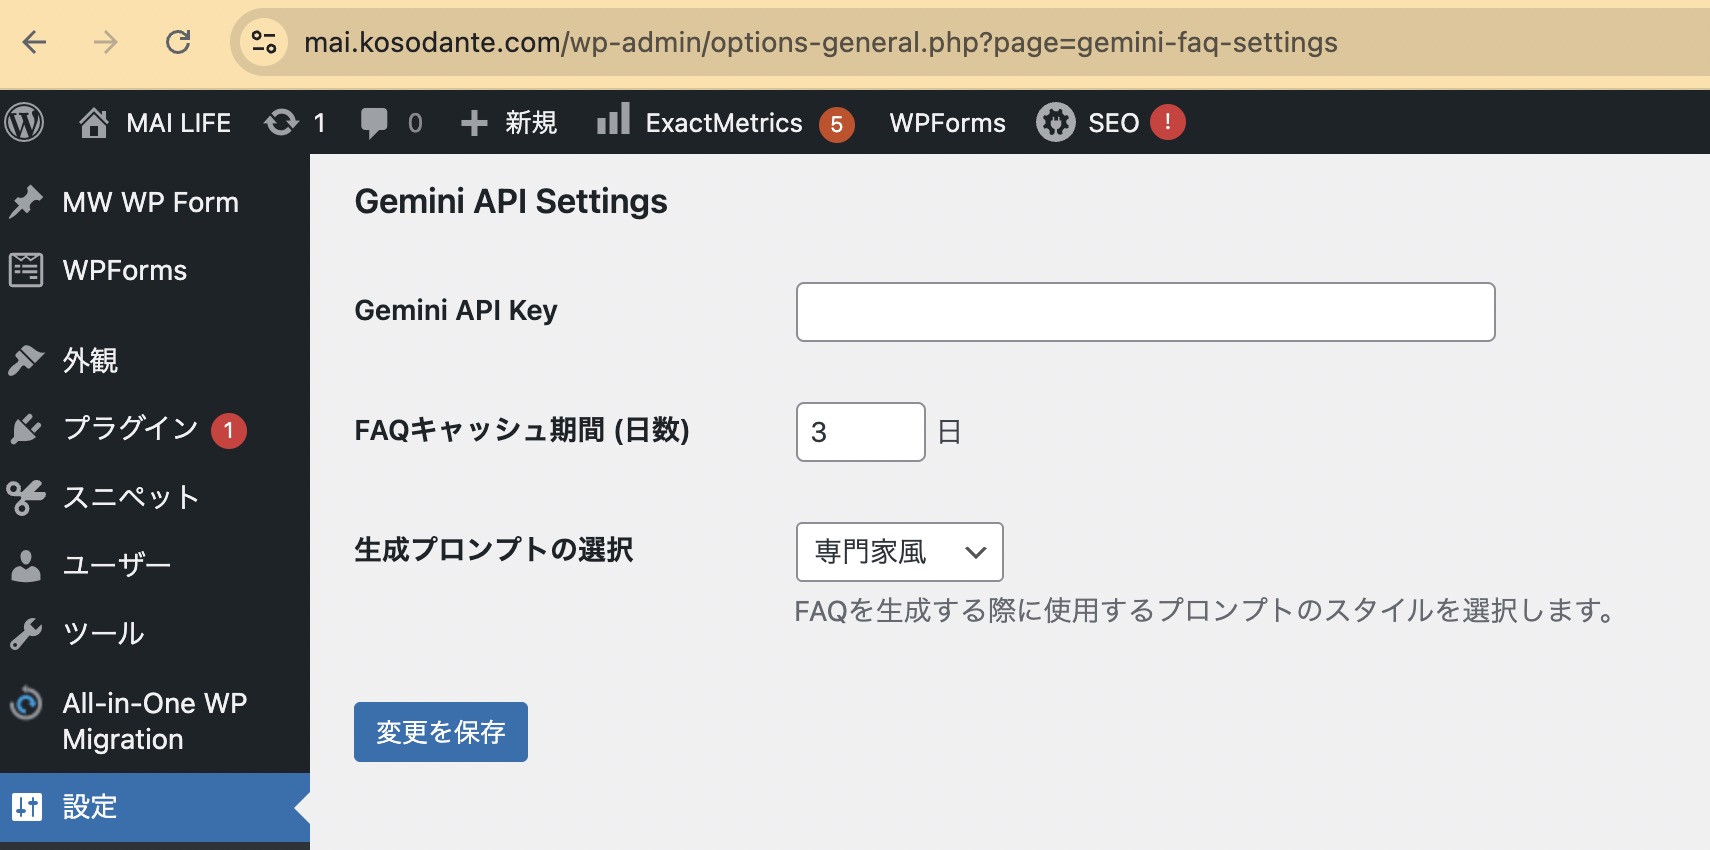Click the SEO gear icon
Viewport: 1710px width, 850px height.
1056,122
